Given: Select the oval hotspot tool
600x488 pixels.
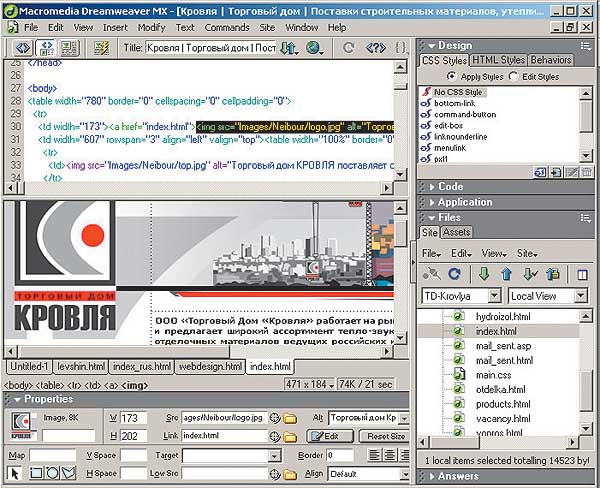Looking at the screenshot, I should [52, 473].
